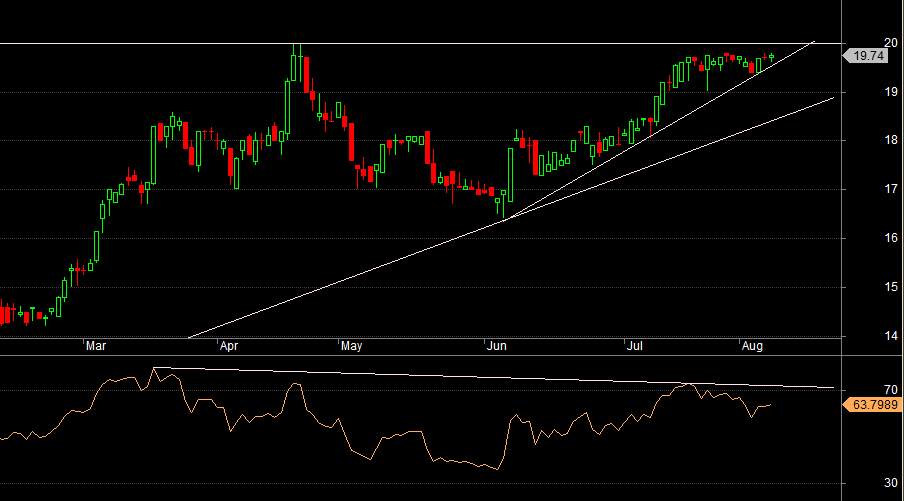Click the 16 price axis label

pyautogui.click(x=891, y=238)
